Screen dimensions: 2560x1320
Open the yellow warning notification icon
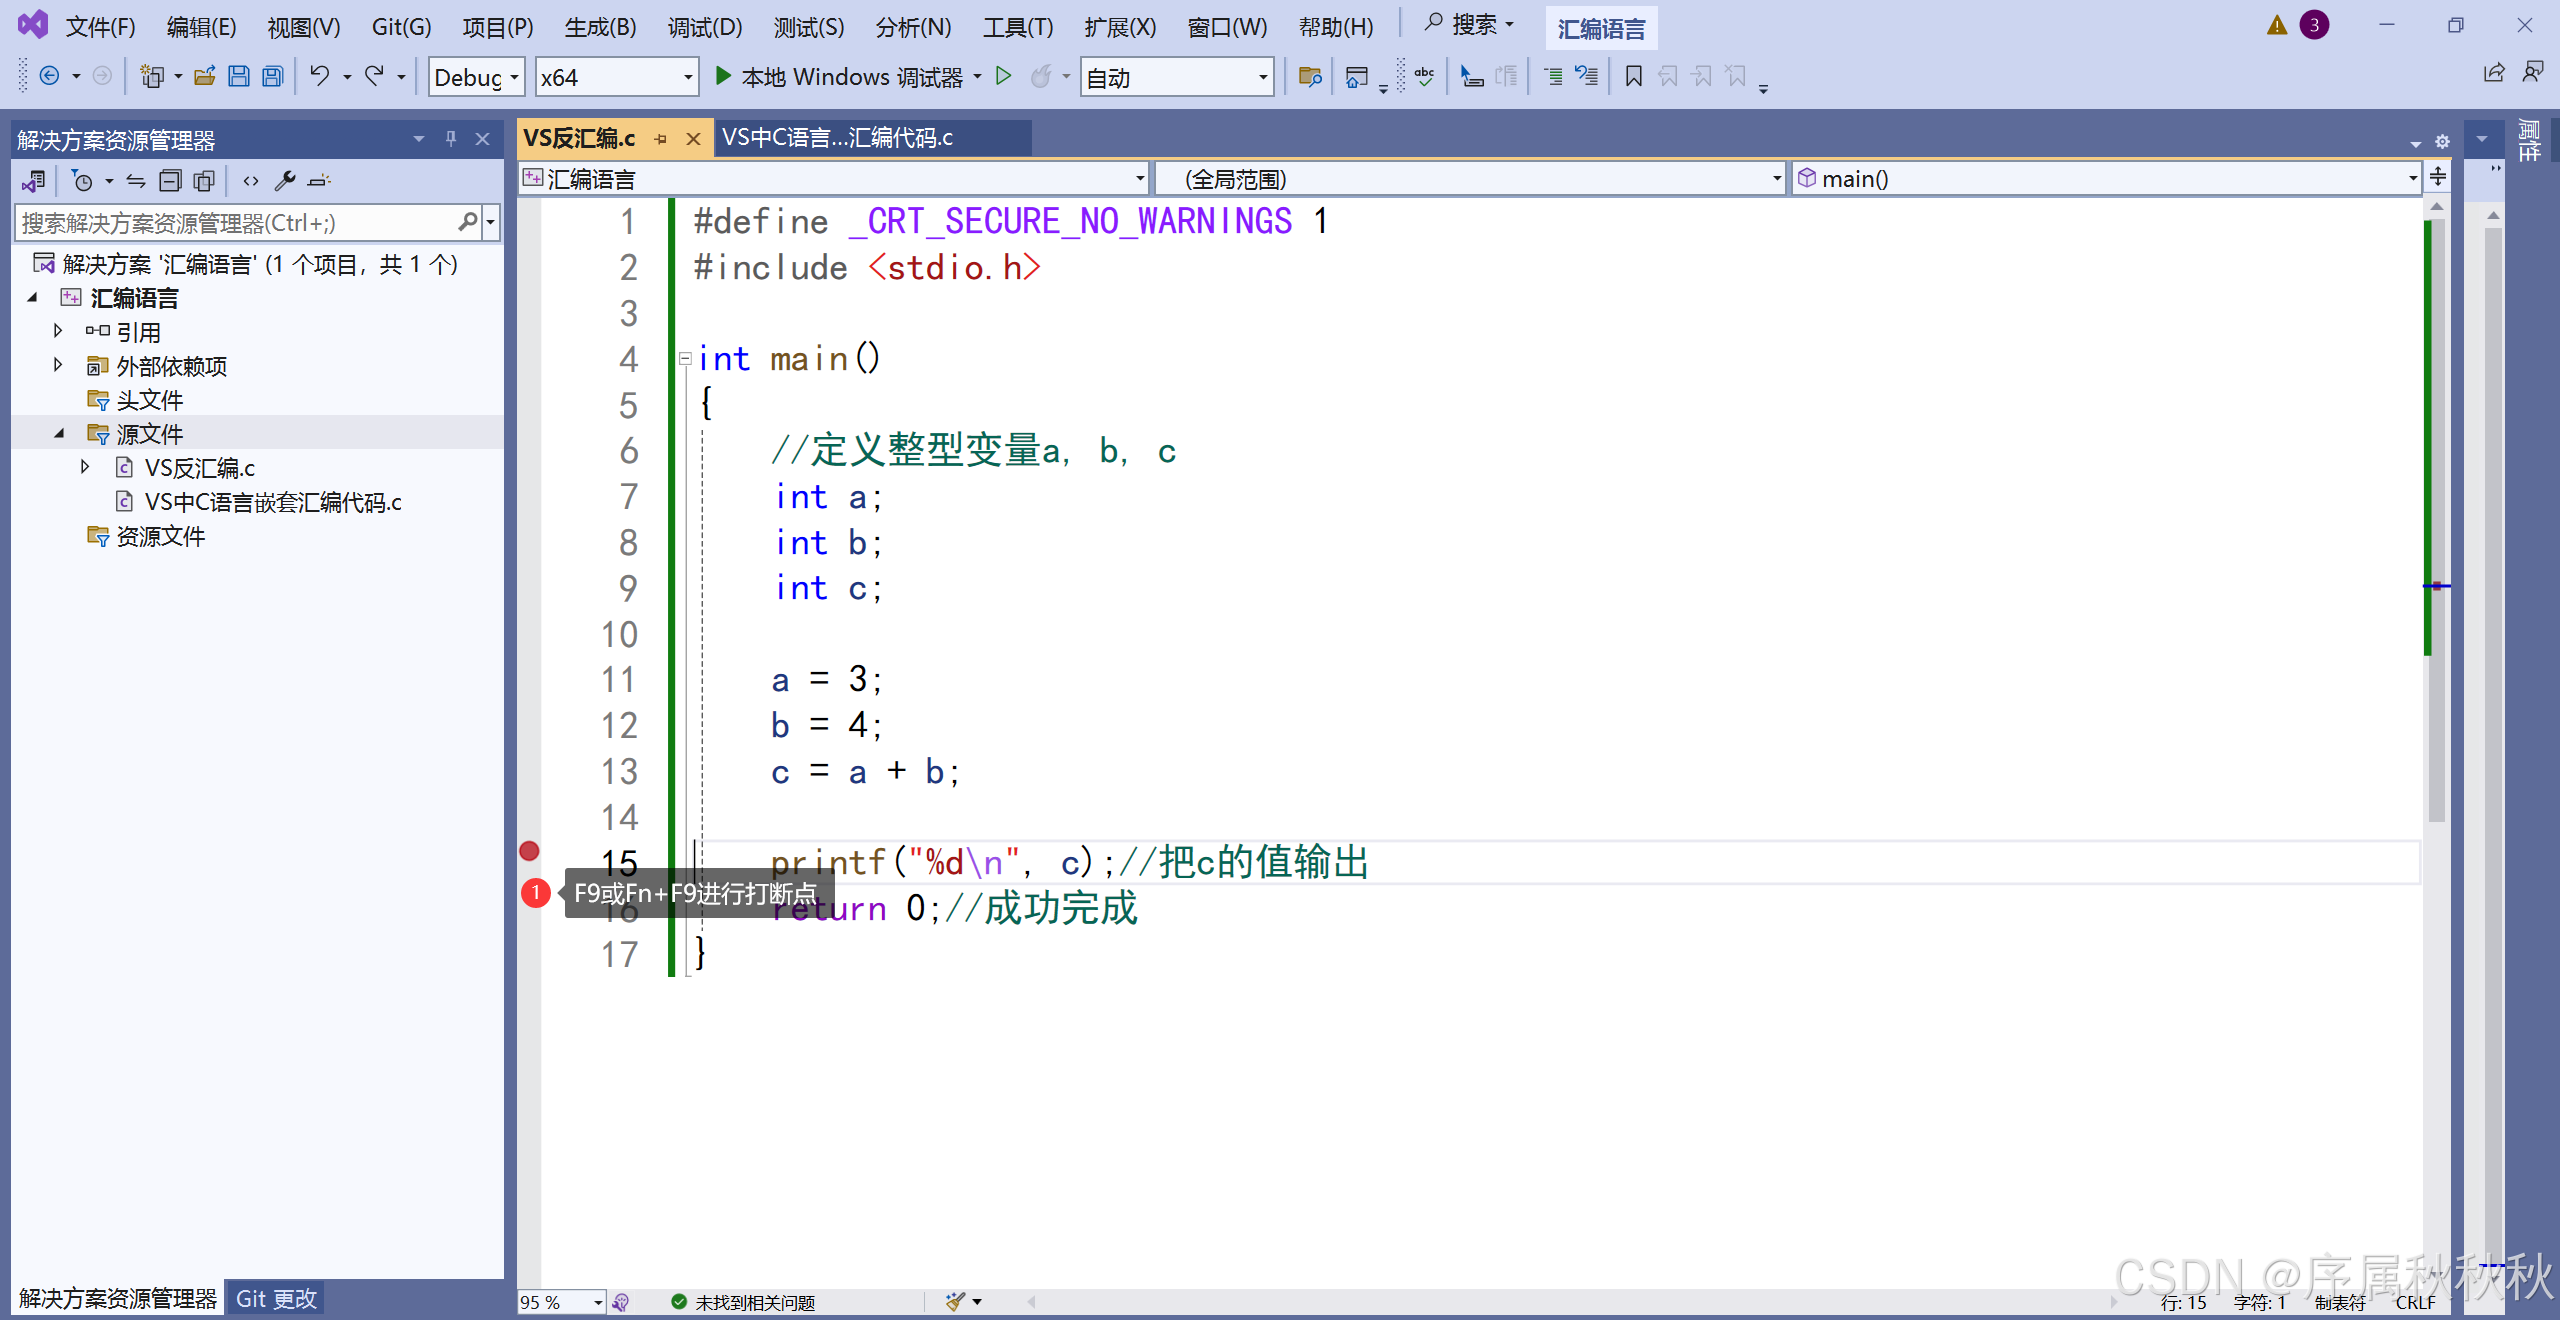2277,25
